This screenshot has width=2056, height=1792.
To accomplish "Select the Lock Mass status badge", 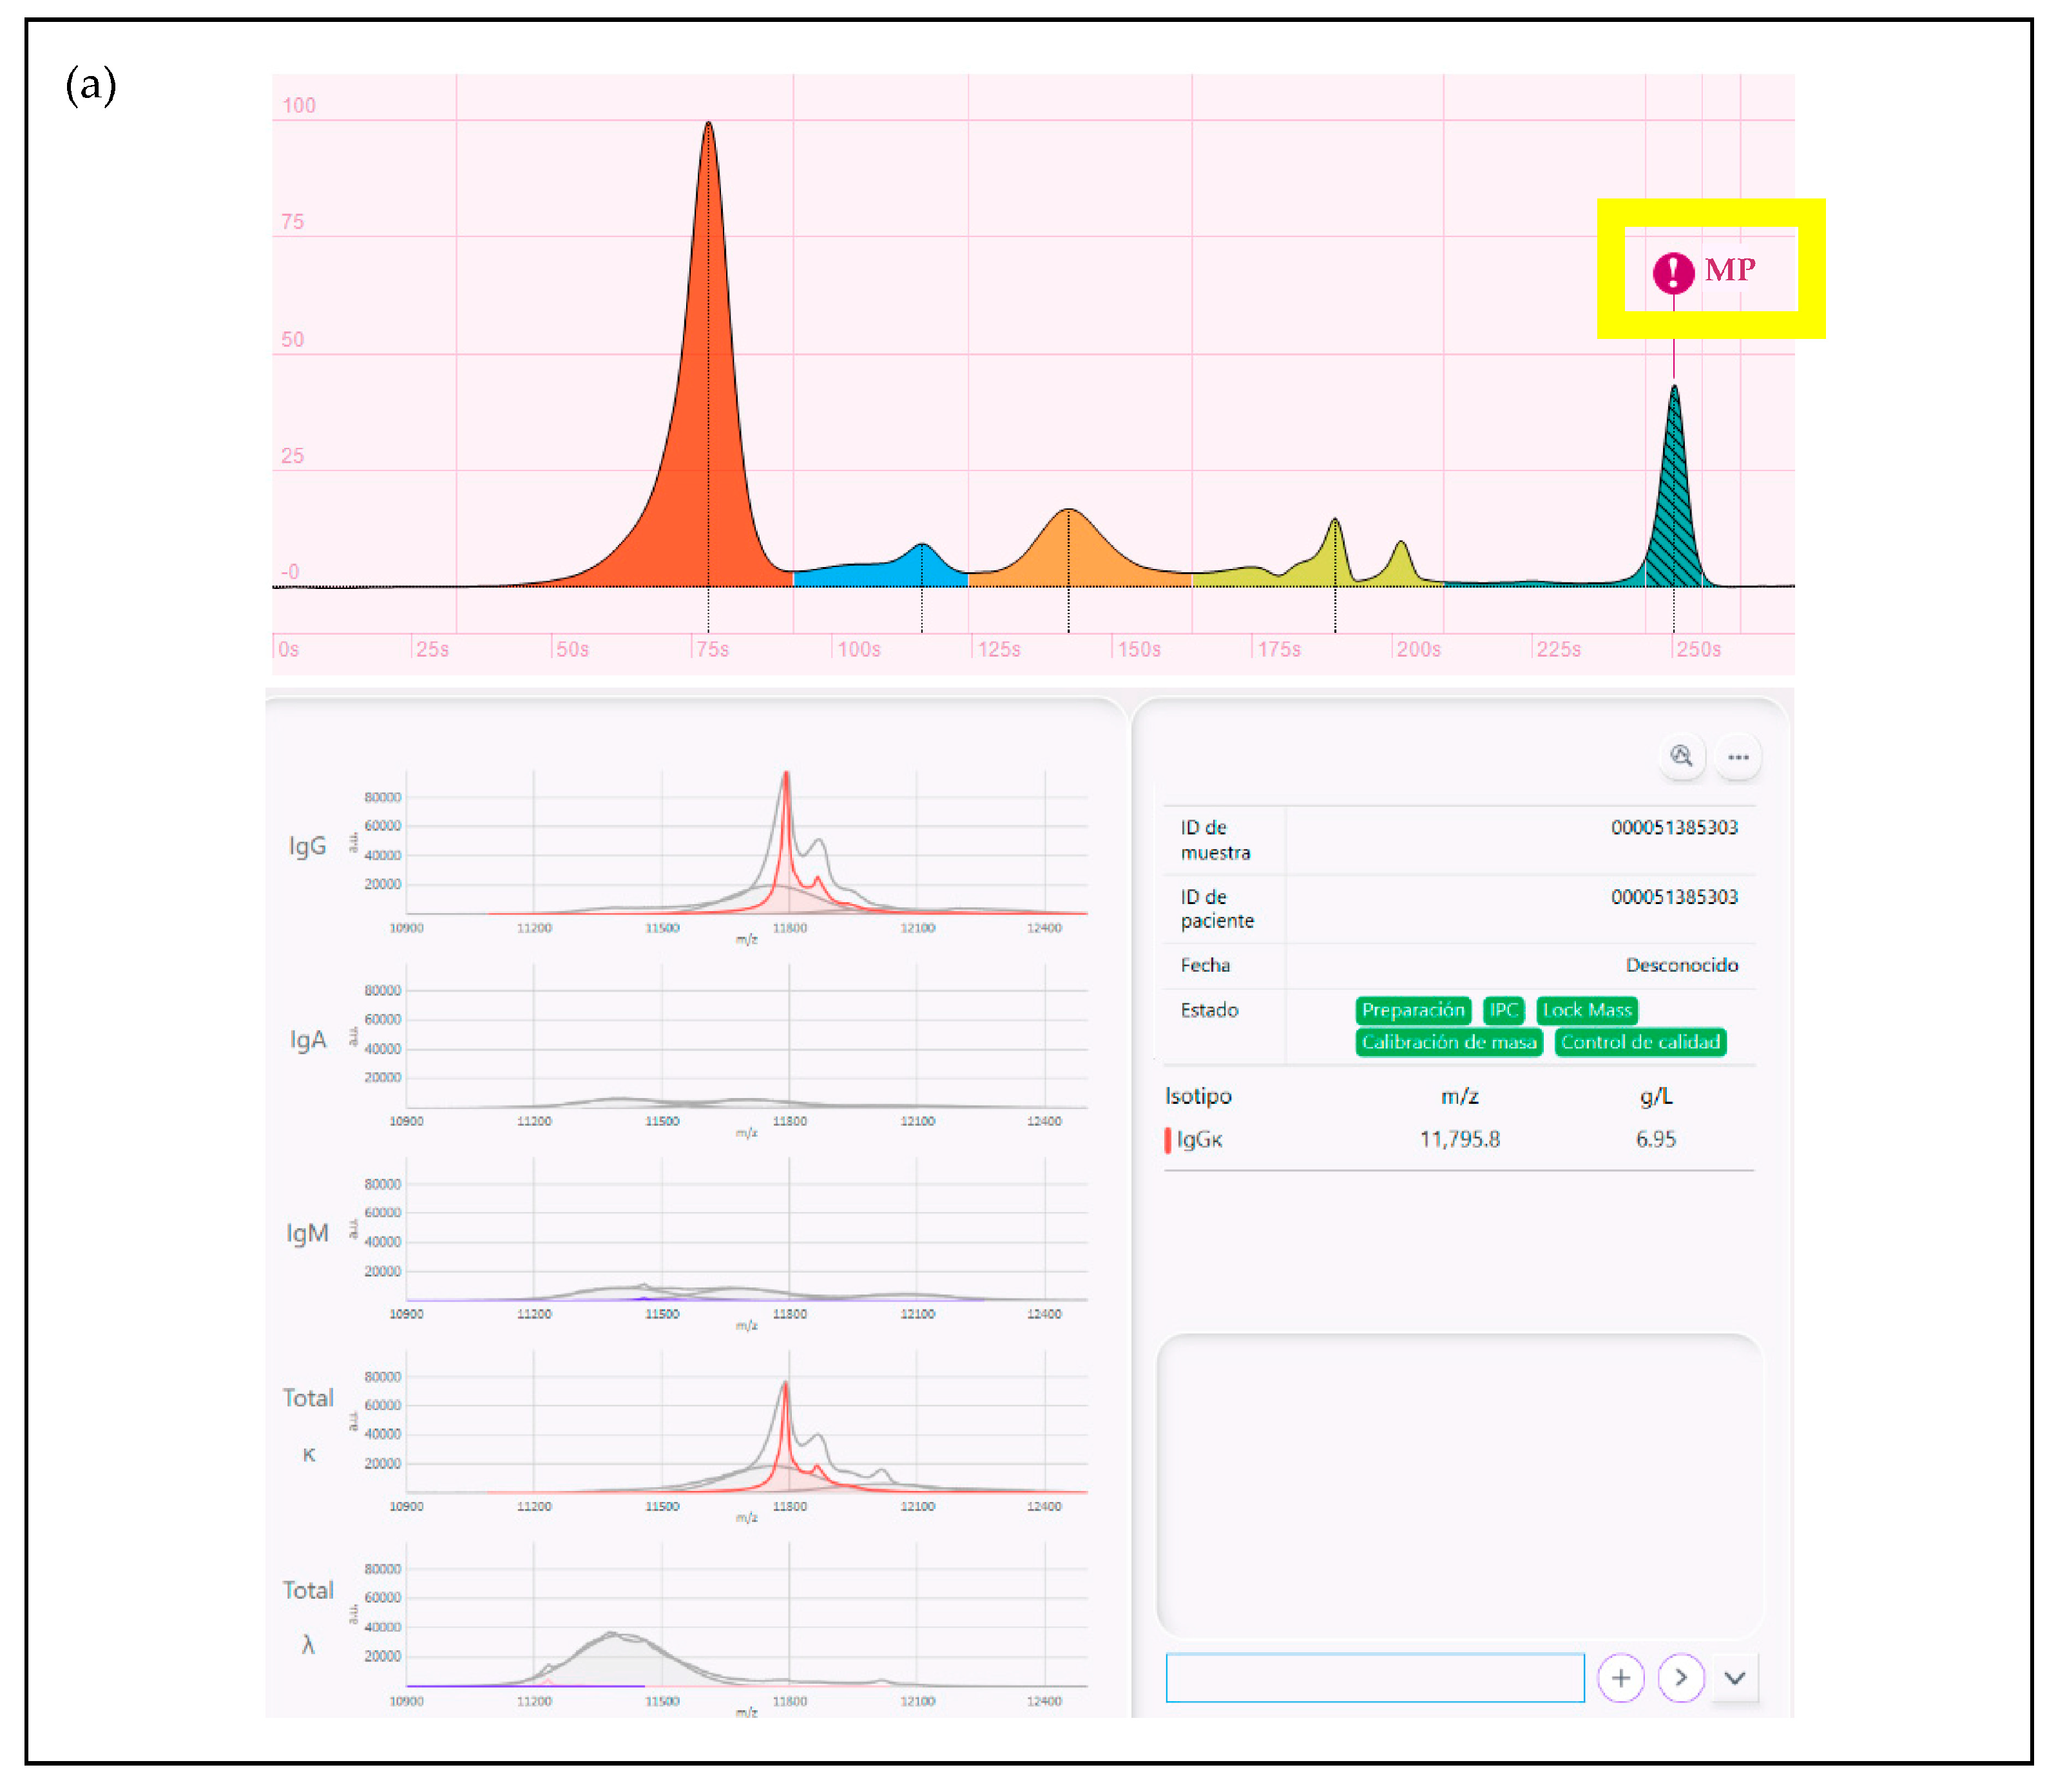I will tap(1586, 1010).
